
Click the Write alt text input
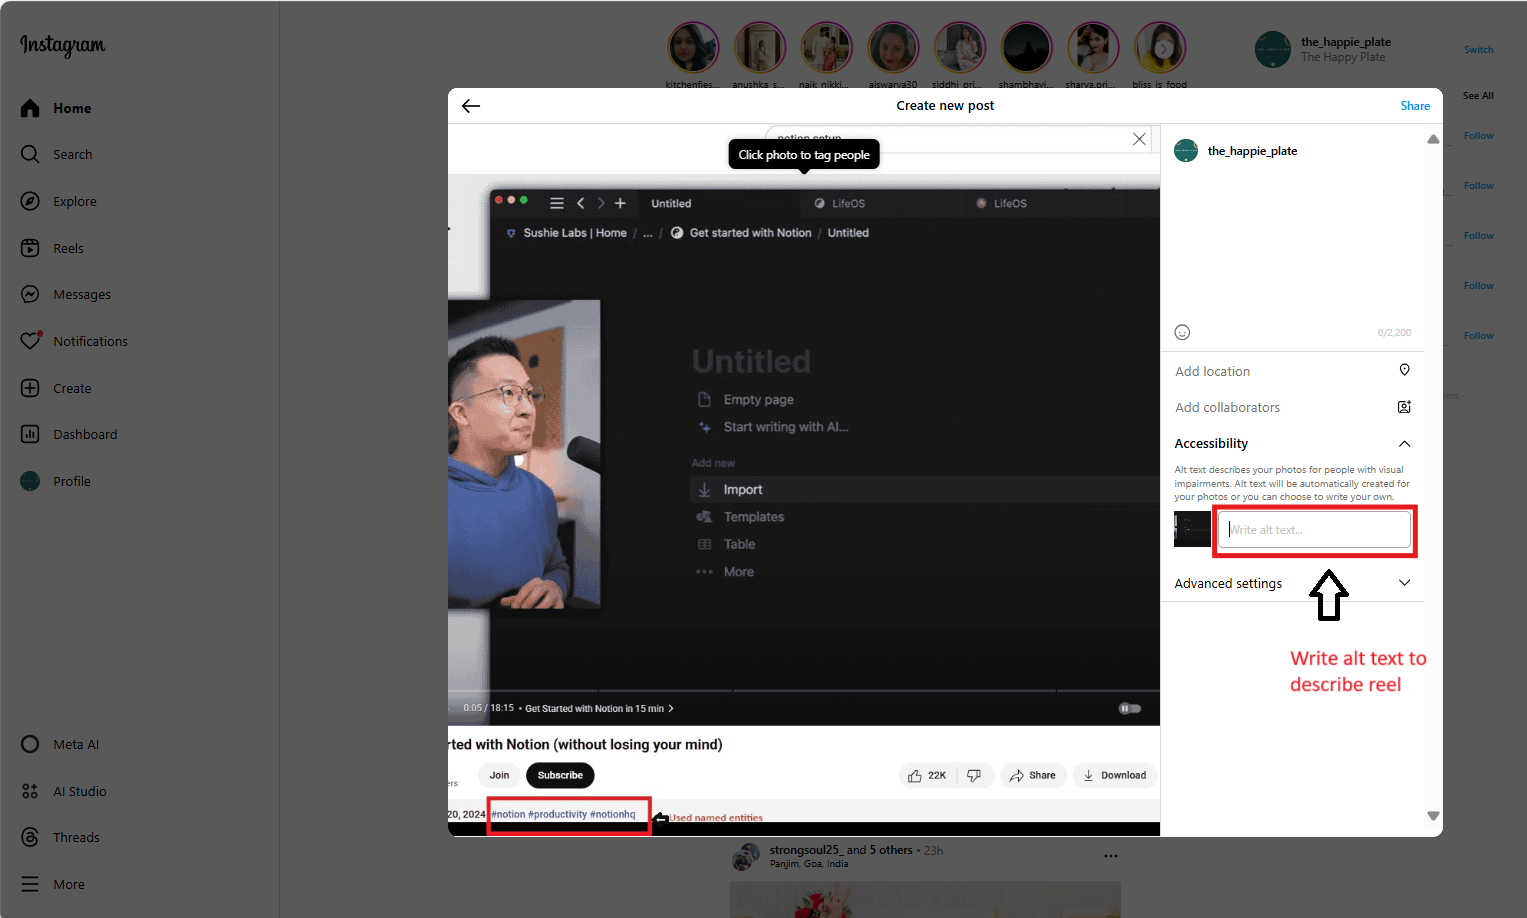[x=1314, y=530]
